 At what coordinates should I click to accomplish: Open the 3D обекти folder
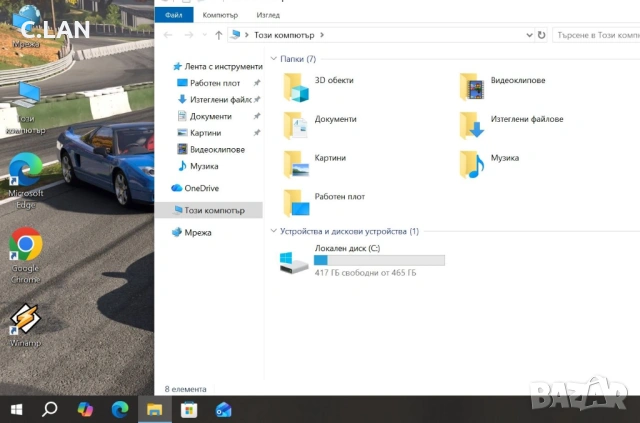298,86
